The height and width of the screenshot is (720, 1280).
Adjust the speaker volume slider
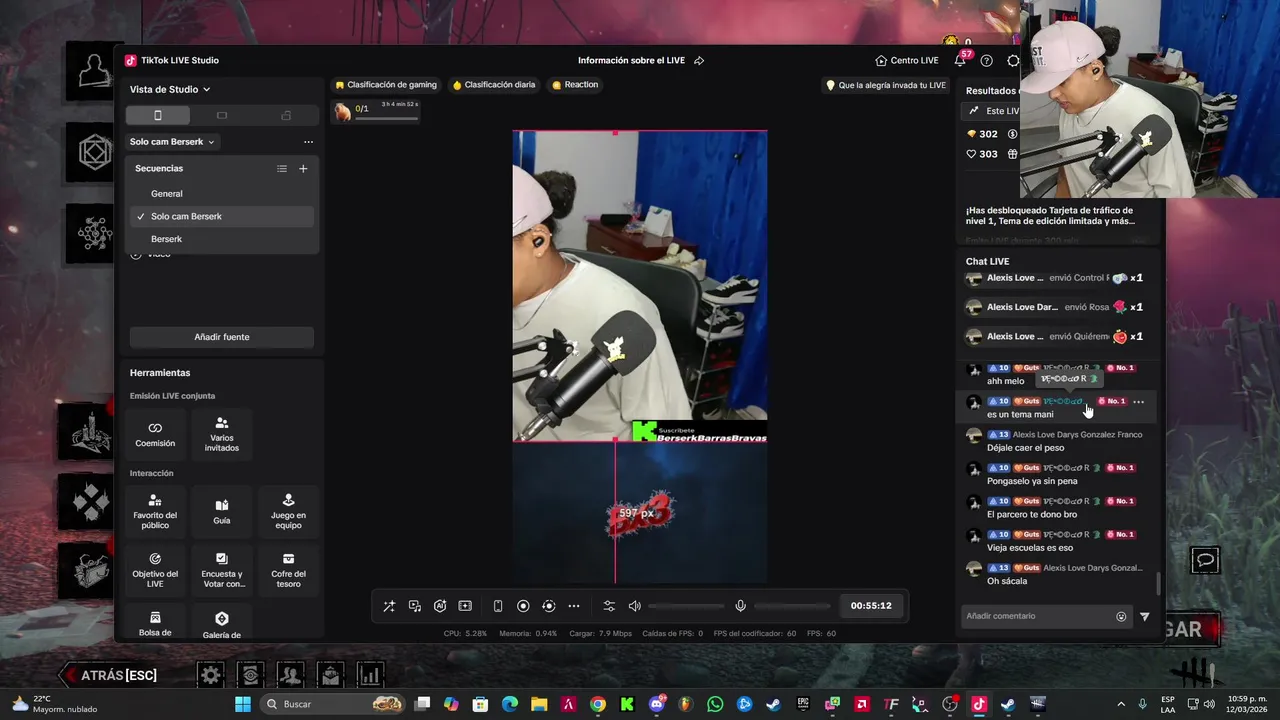tap(687, 606)
